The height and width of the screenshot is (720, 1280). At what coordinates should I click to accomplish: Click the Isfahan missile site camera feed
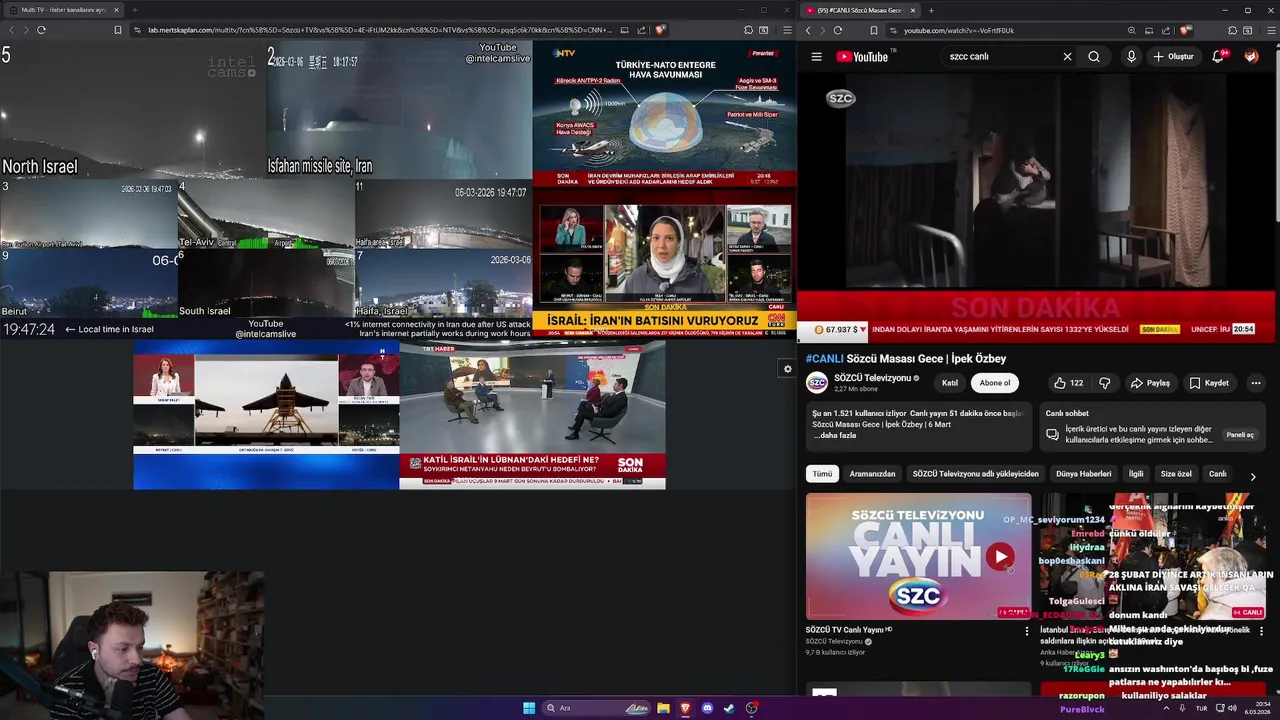point(399,110)
